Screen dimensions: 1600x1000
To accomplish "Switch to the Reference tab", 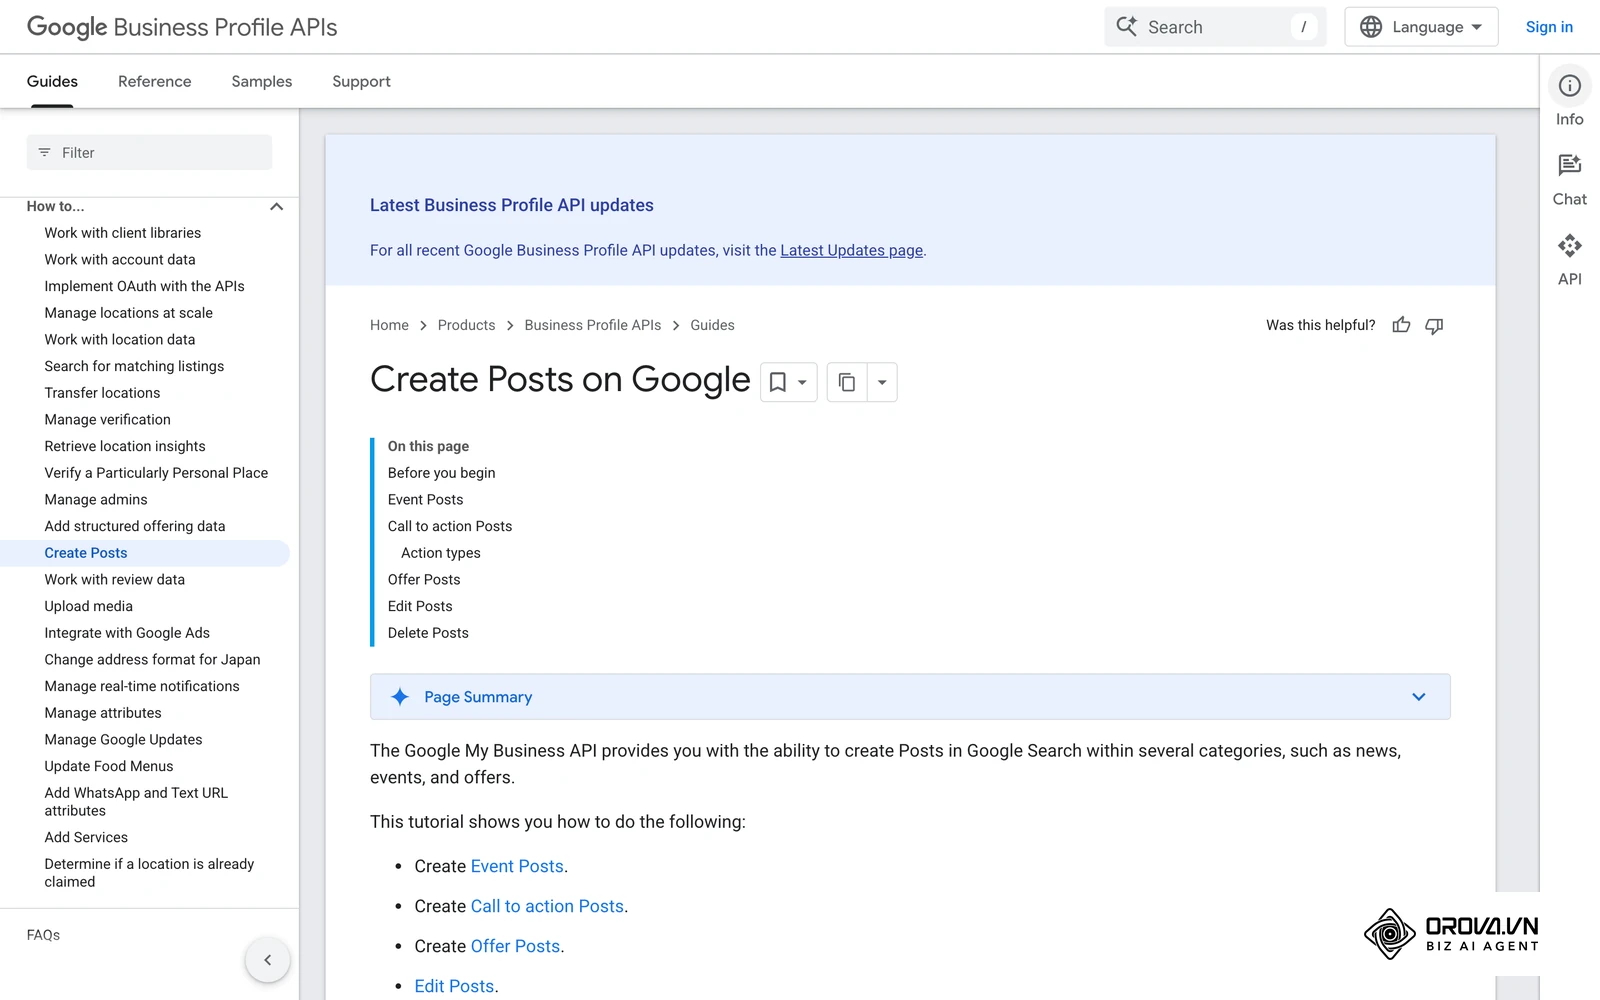I will pyautogui.click(x=155, y=81).
